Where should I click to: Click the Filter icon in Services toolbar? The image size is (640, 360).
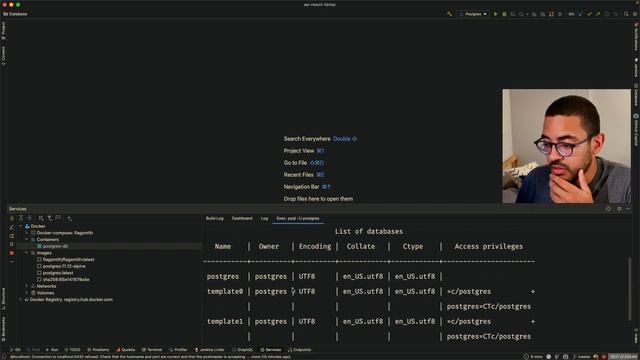pos(49,218)
